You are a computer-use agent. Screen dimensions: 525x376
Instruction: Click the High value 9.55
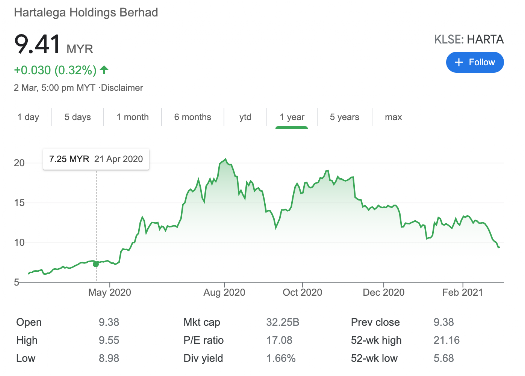point(109,340)
